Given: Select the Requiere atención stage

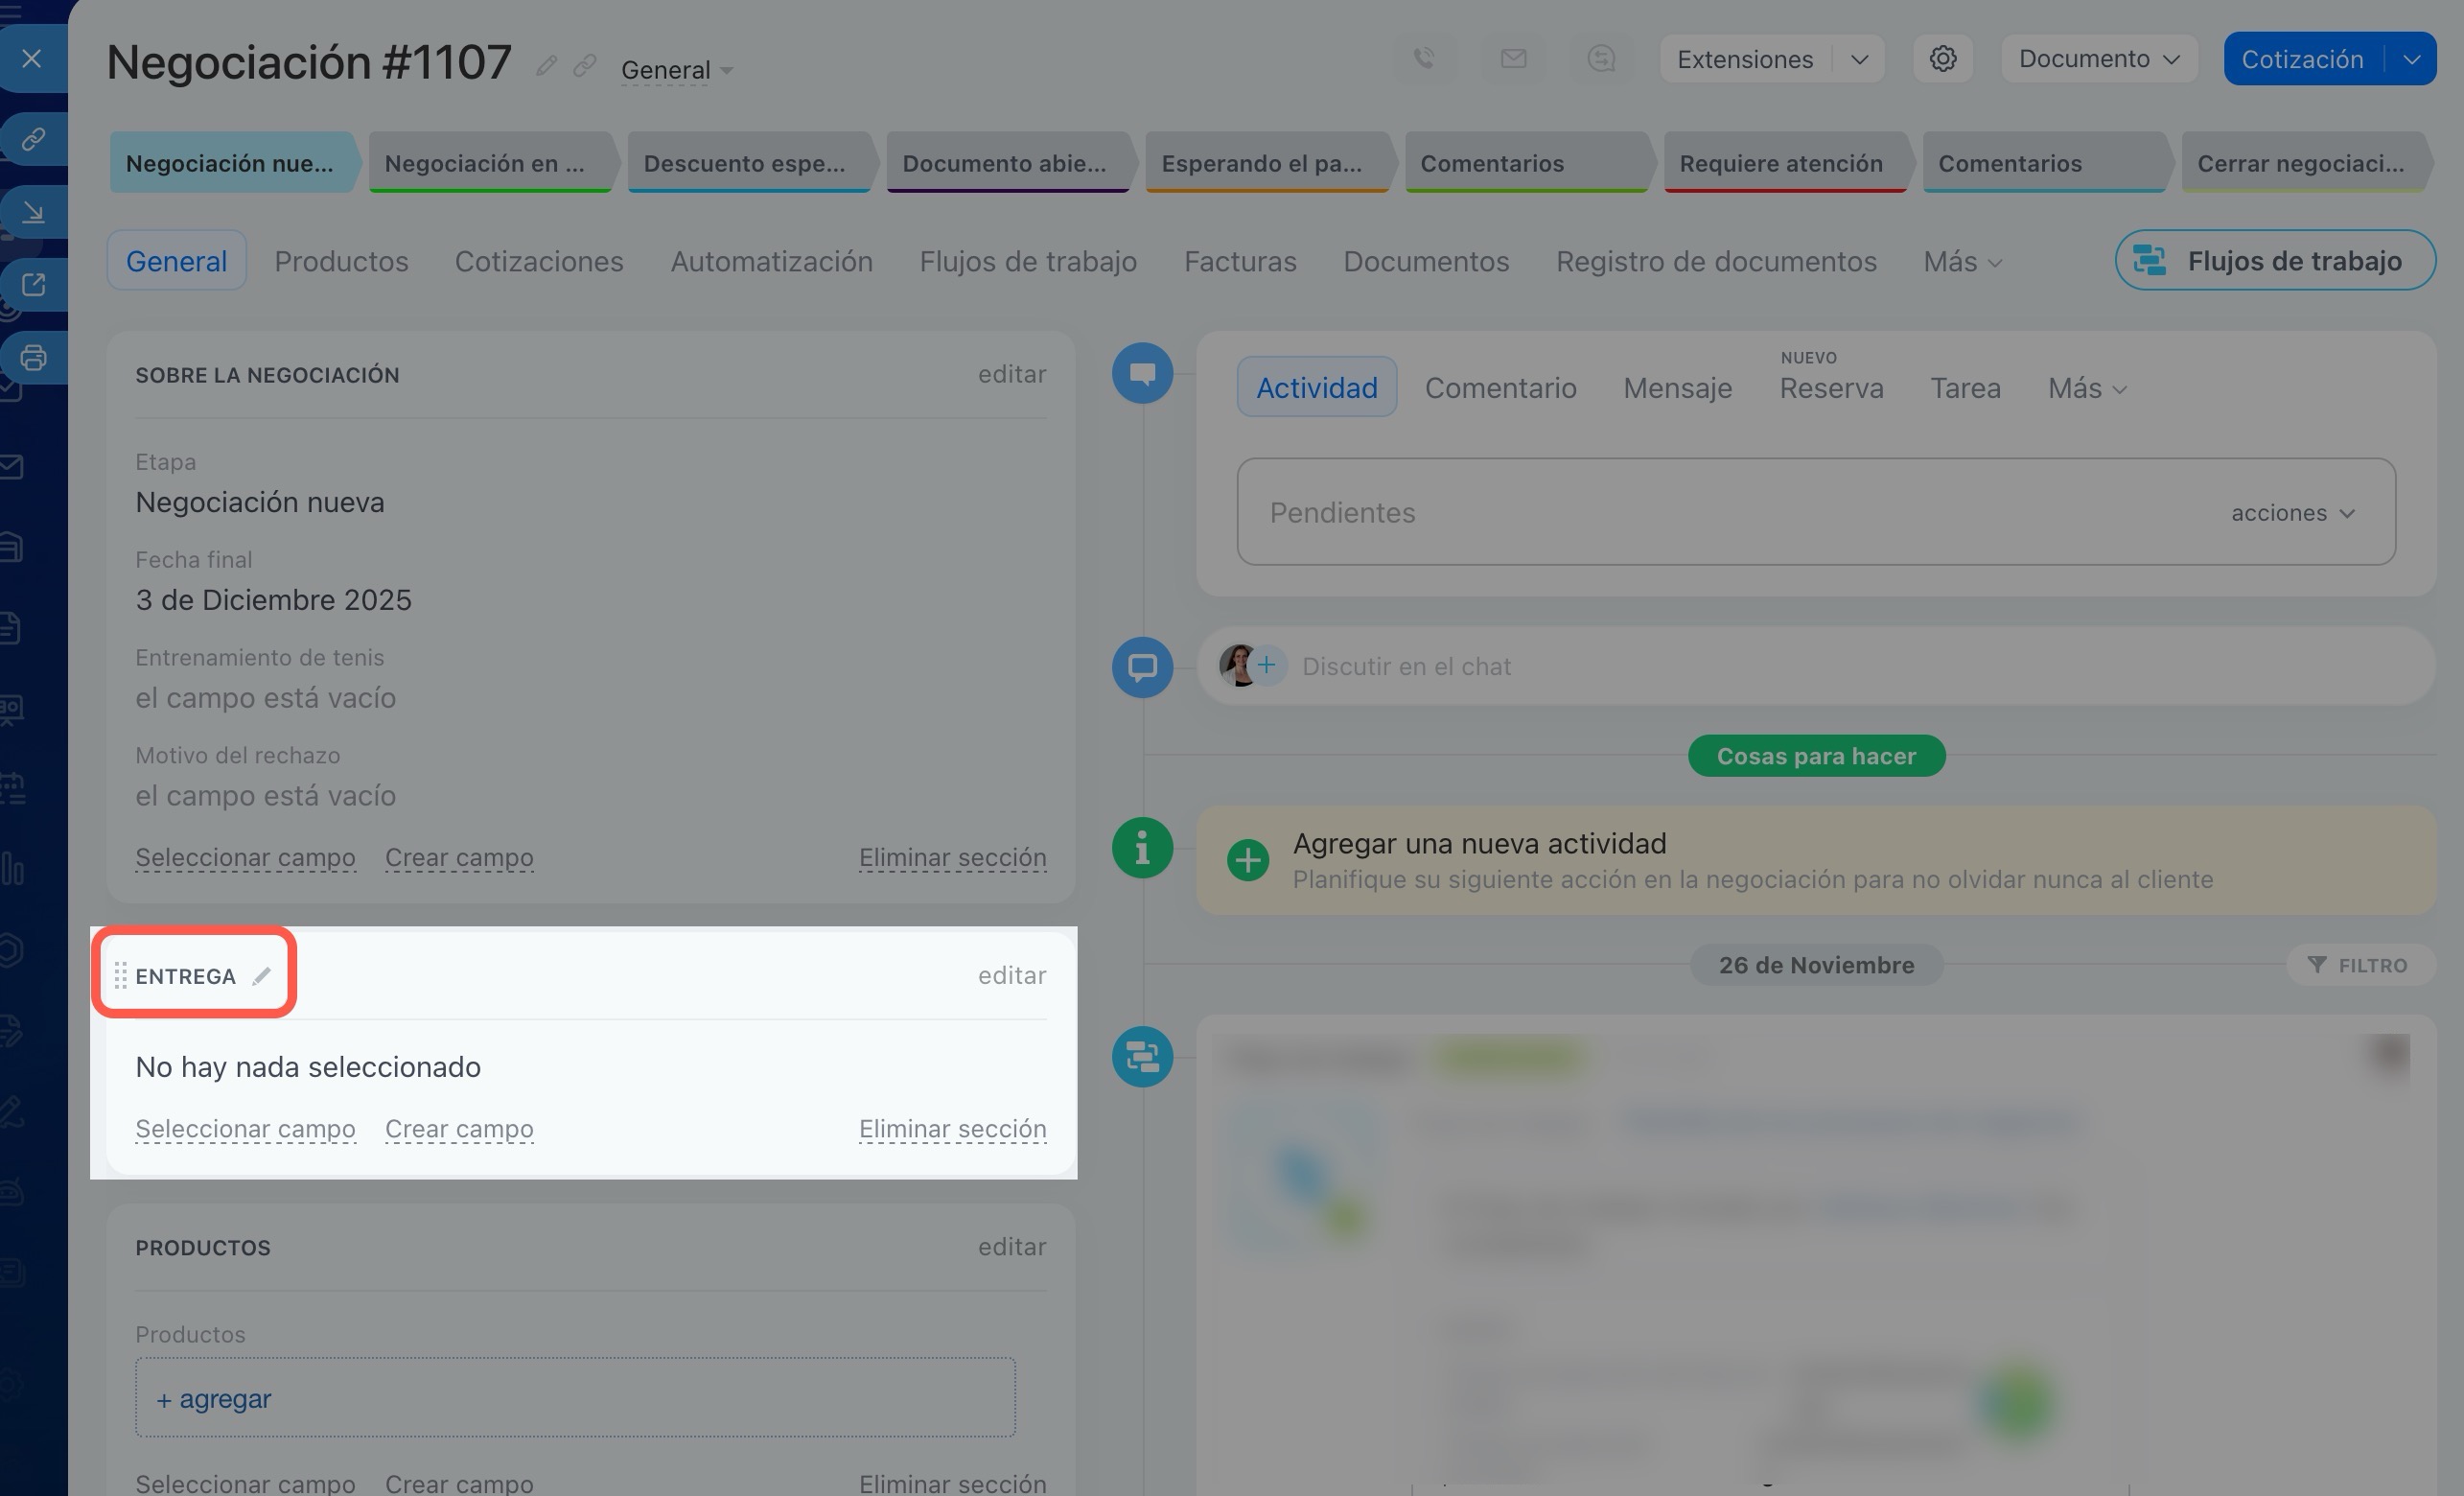Looking at the screenshot, I should (1781, 163).
